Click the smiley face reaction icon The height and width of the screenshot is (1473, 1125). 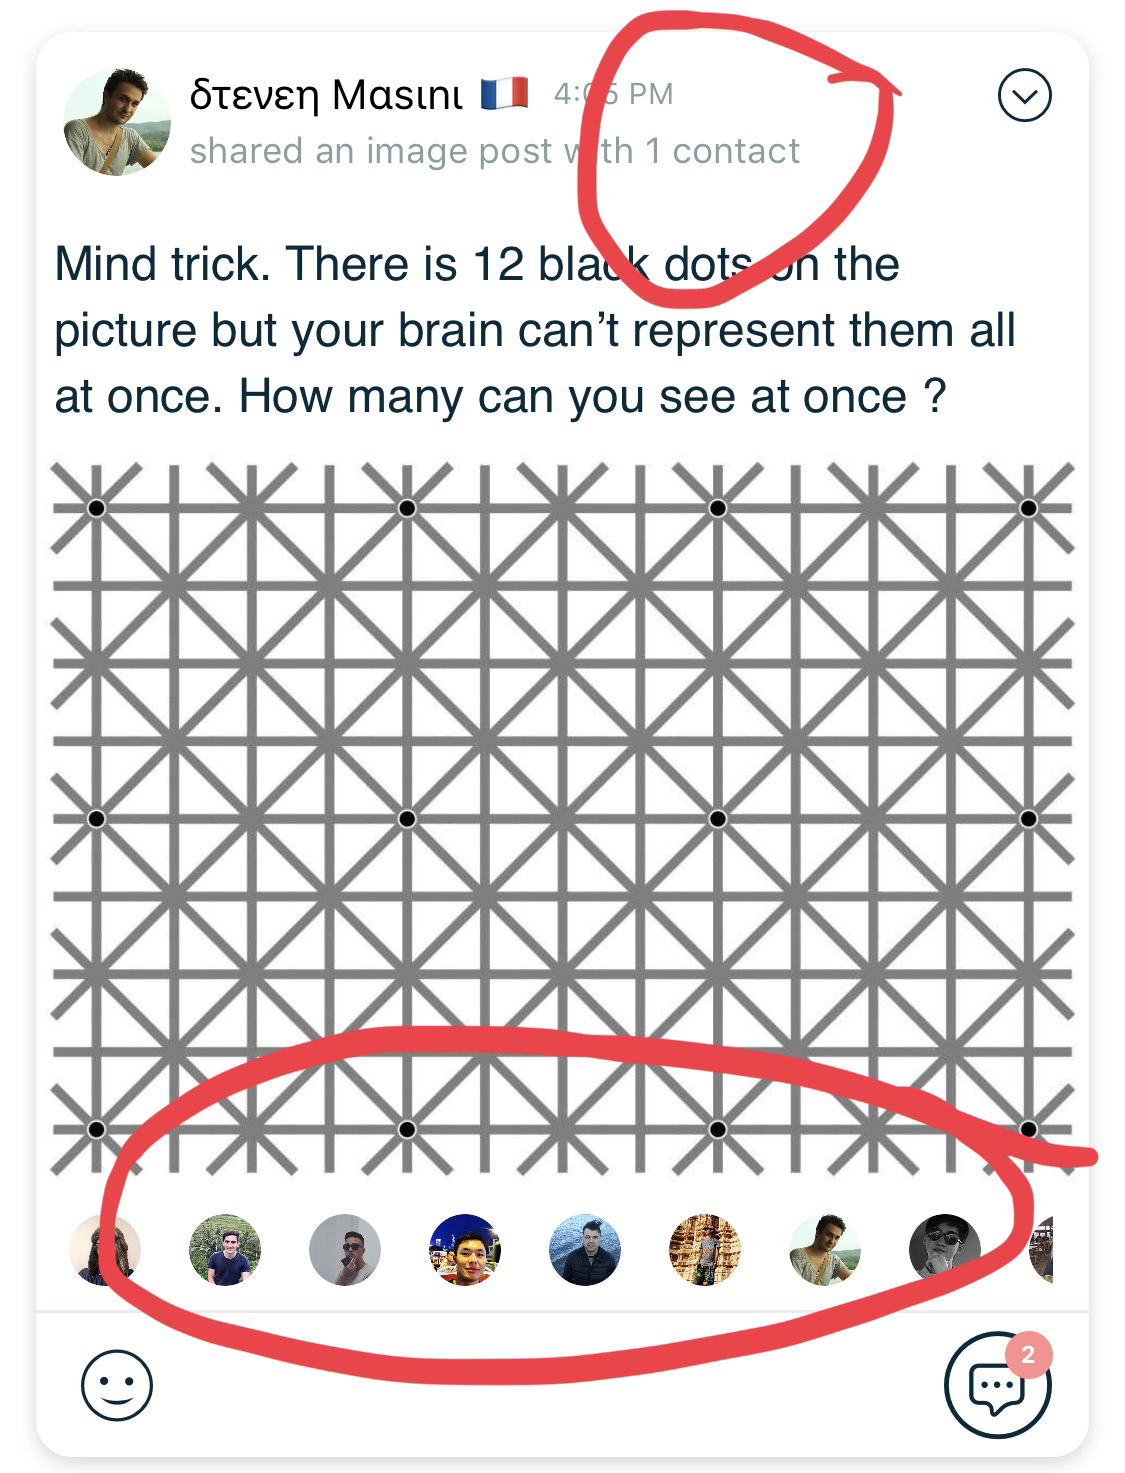click(117, 1385)
